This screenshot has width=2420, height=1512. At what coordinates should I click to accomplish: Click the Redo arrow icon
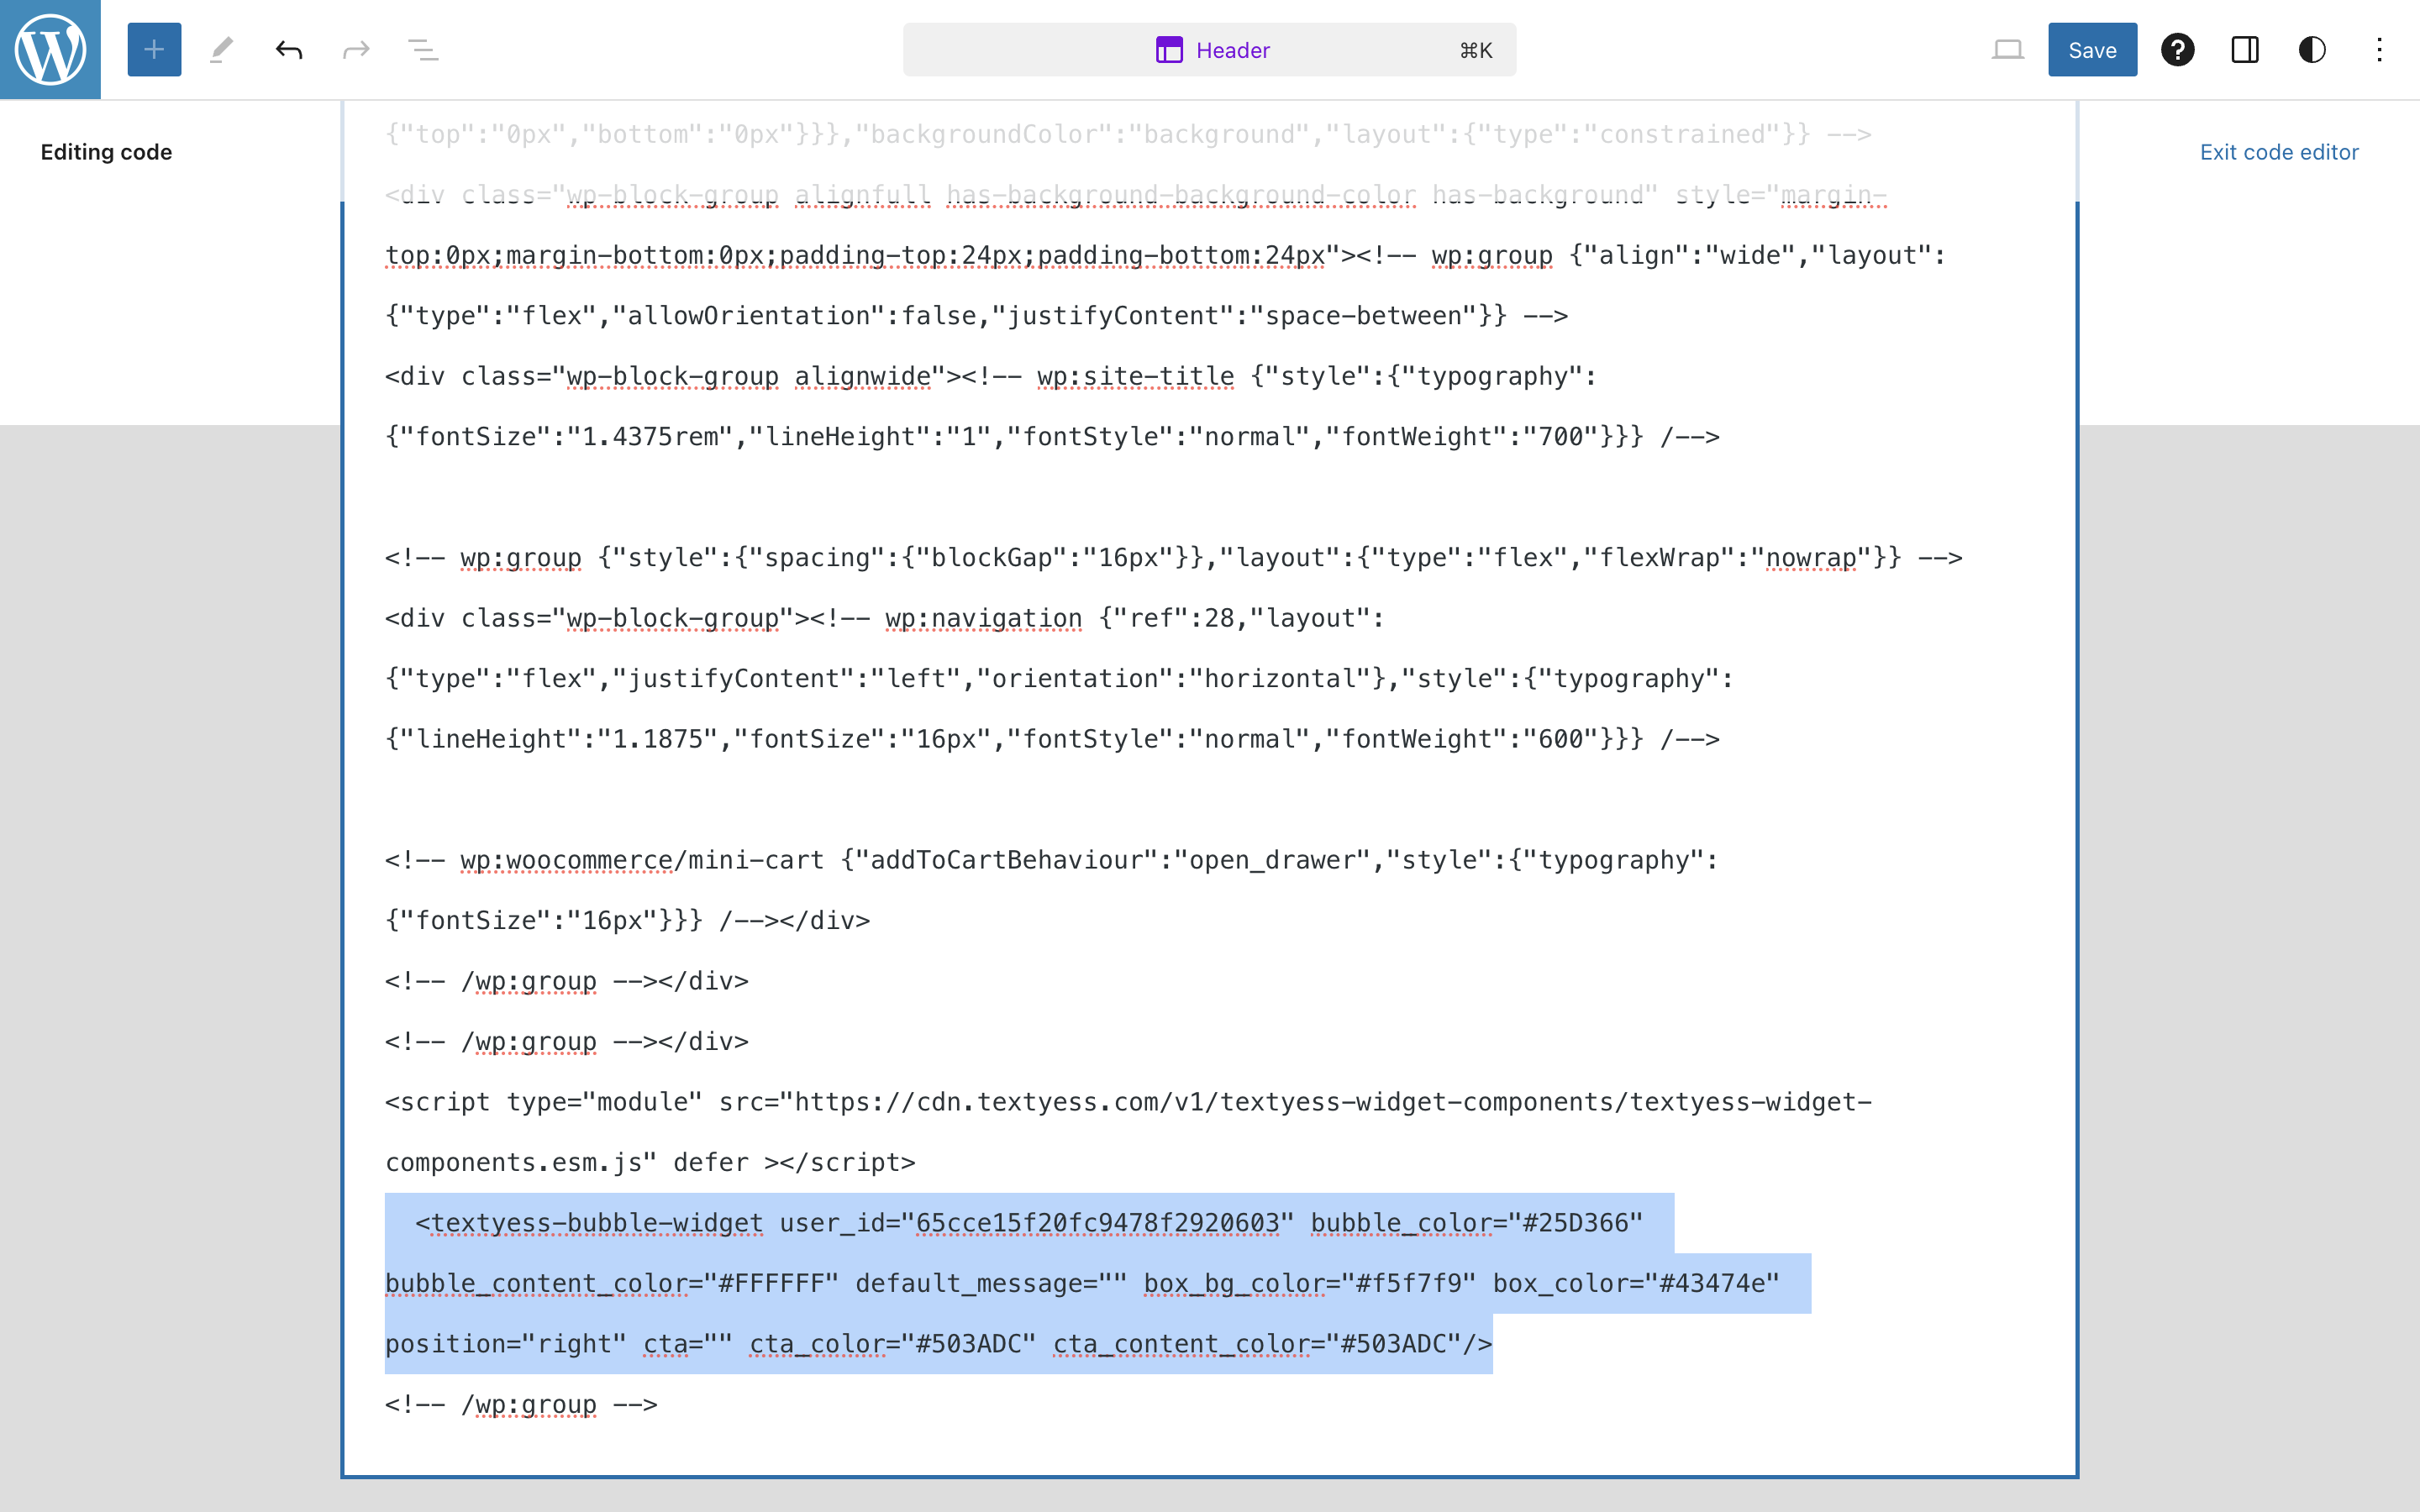pyautogui.click(x=356, y=49)
